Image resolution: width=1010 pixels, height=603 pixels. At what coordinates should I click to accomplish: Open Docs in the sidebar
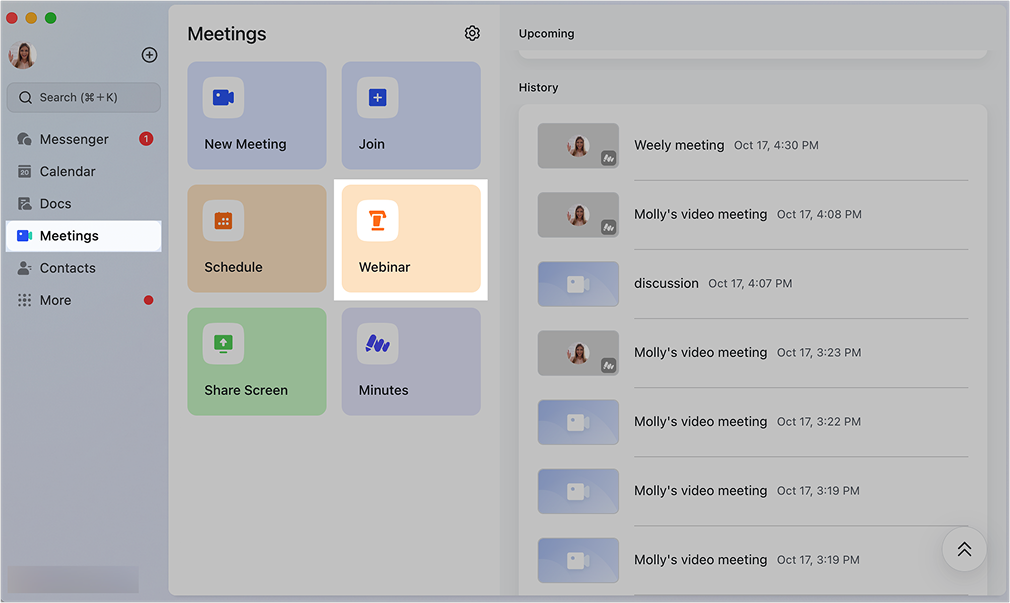tap(55, 203)
